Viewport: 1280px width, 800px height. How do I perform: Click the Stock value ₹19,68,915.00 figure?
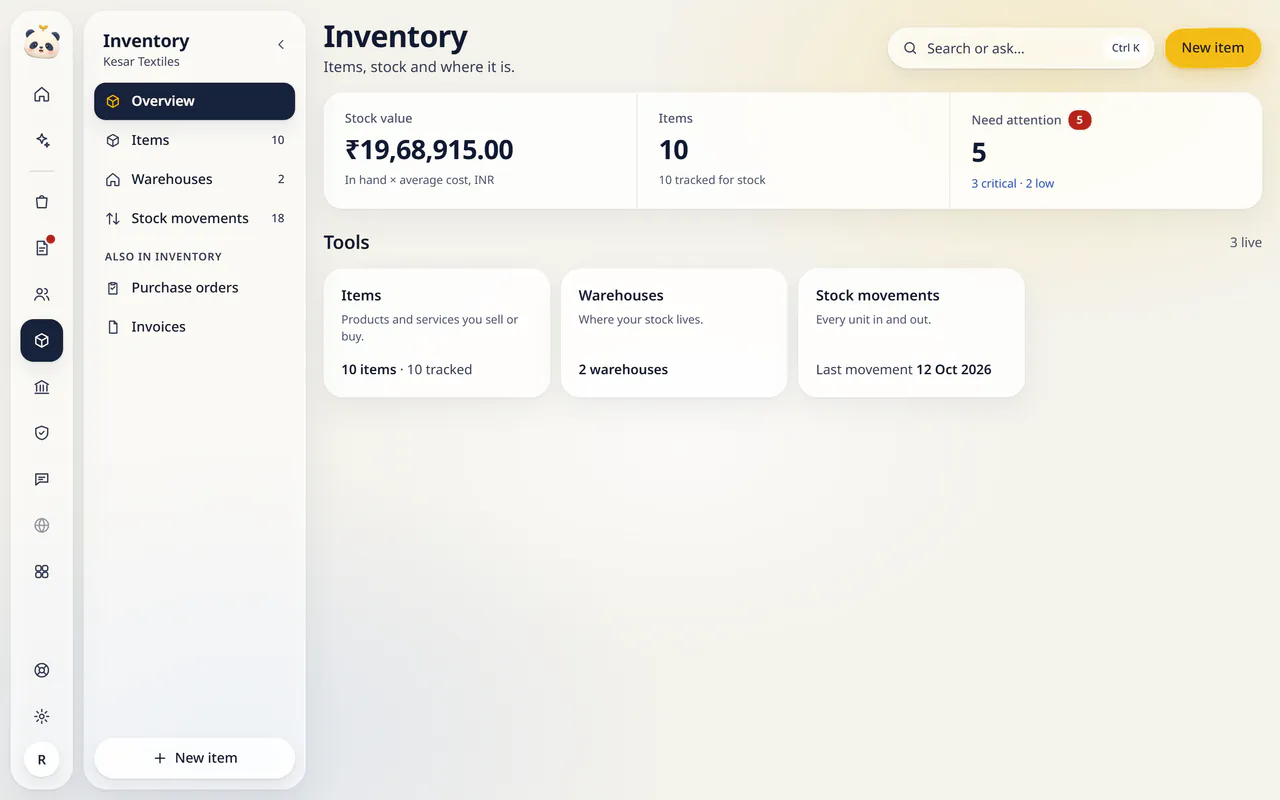(429, 150)
